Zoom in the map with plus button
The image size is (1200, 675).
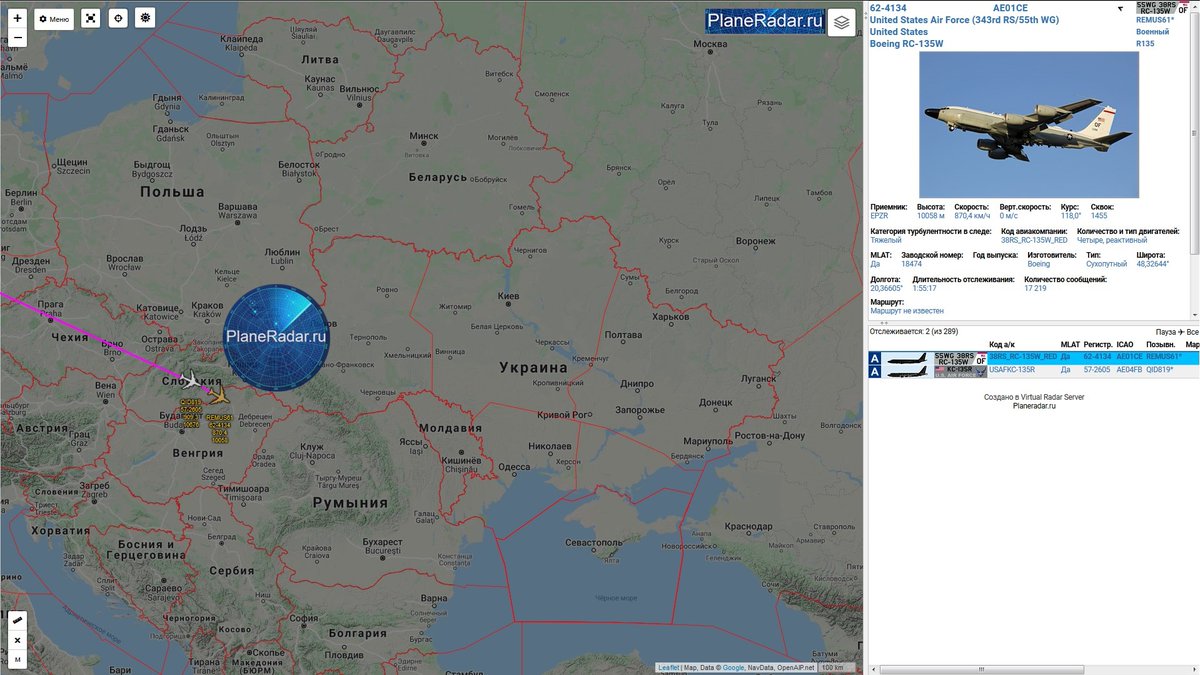click(x=17, y=18)
